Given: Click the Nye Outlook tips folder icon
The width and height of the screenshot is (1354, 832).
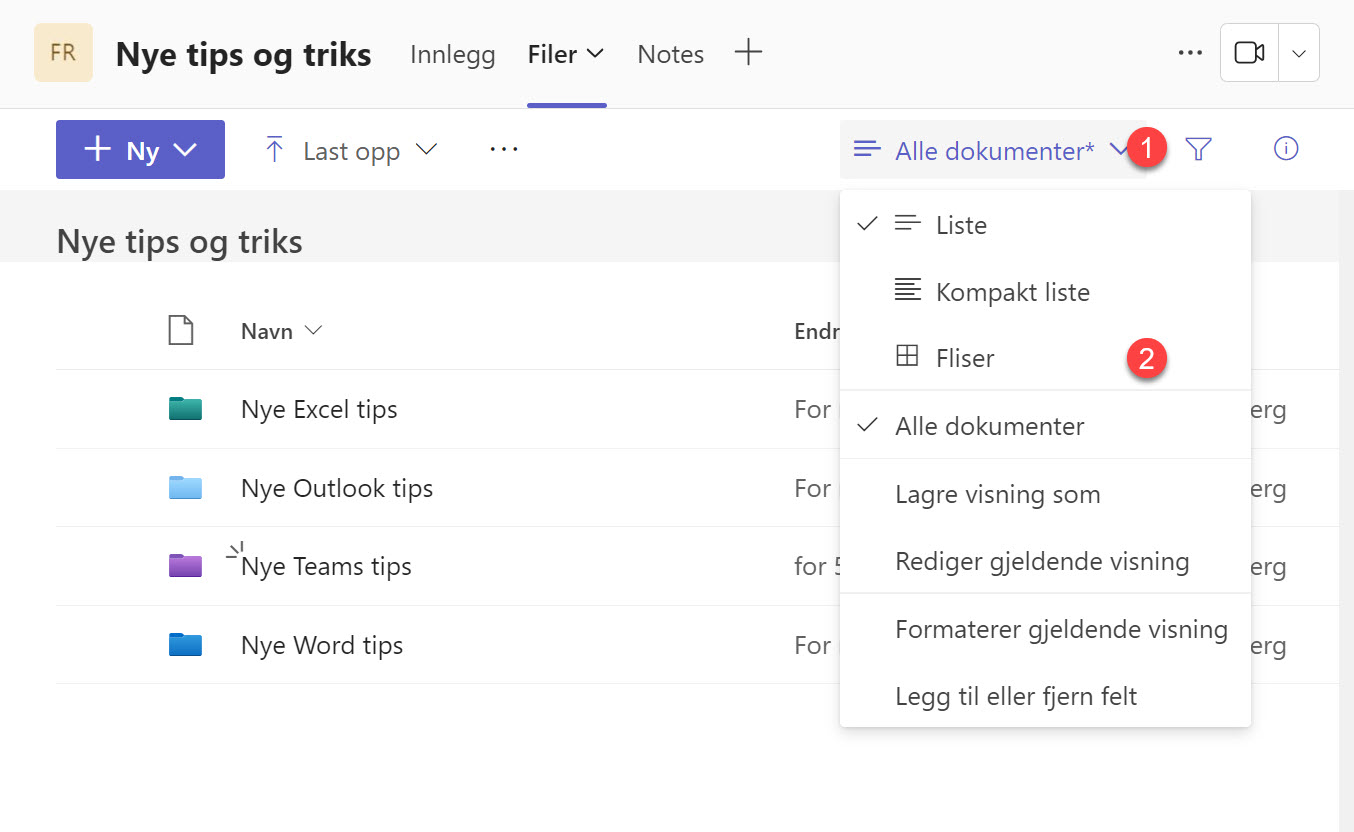Looking at the screenshot, I should (x=185, y=488).
